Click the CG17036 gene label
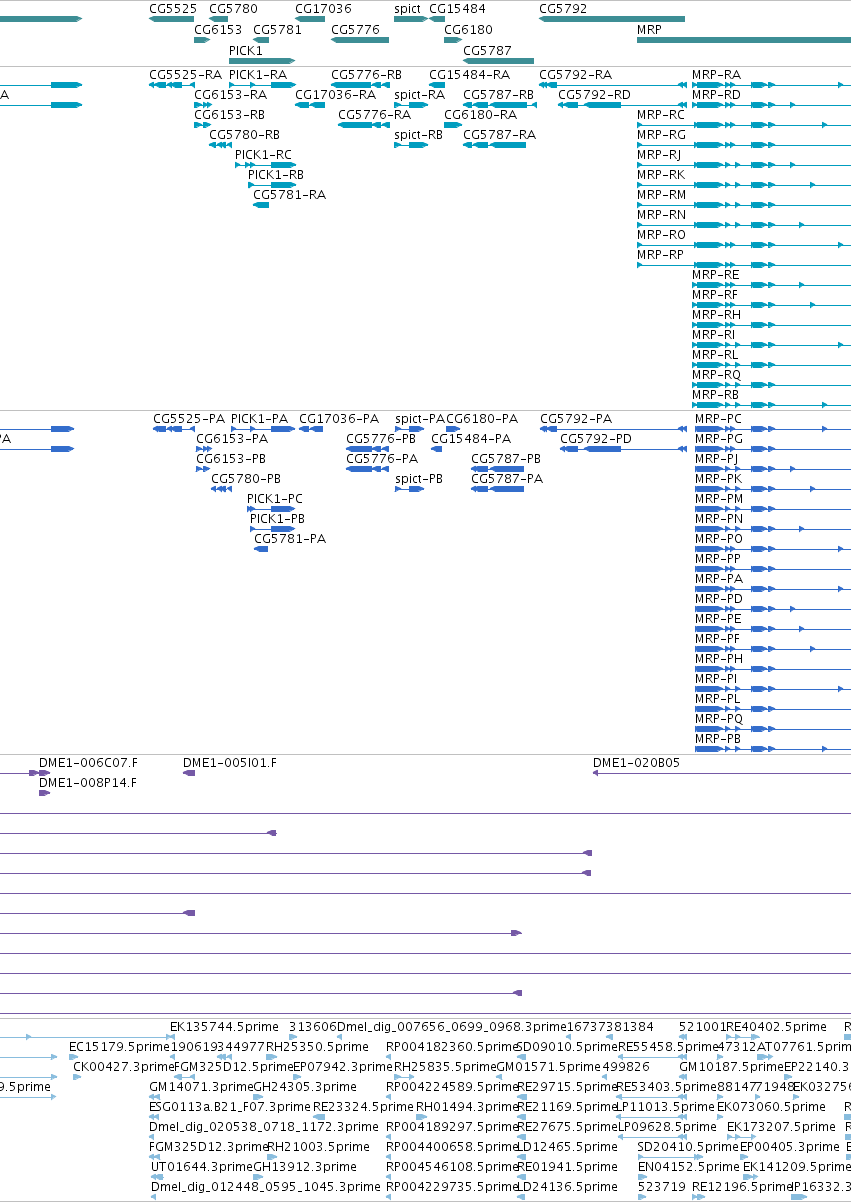This screenshot has width=851, height=1202. pos(323,9)
